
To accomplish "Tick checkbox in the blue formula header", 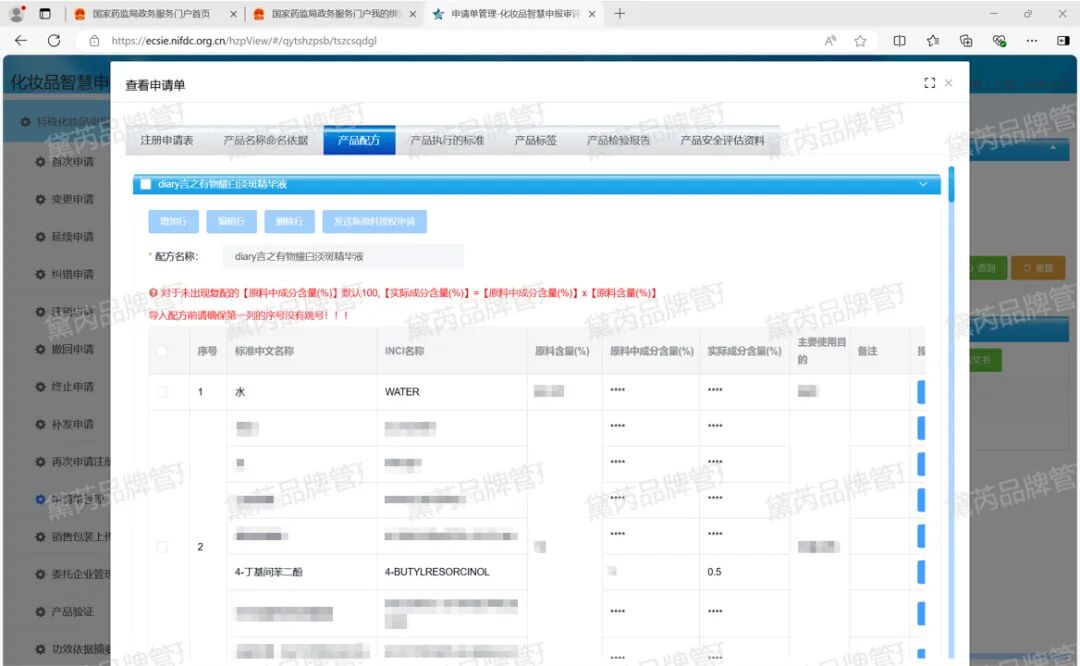I will (145, 184).
